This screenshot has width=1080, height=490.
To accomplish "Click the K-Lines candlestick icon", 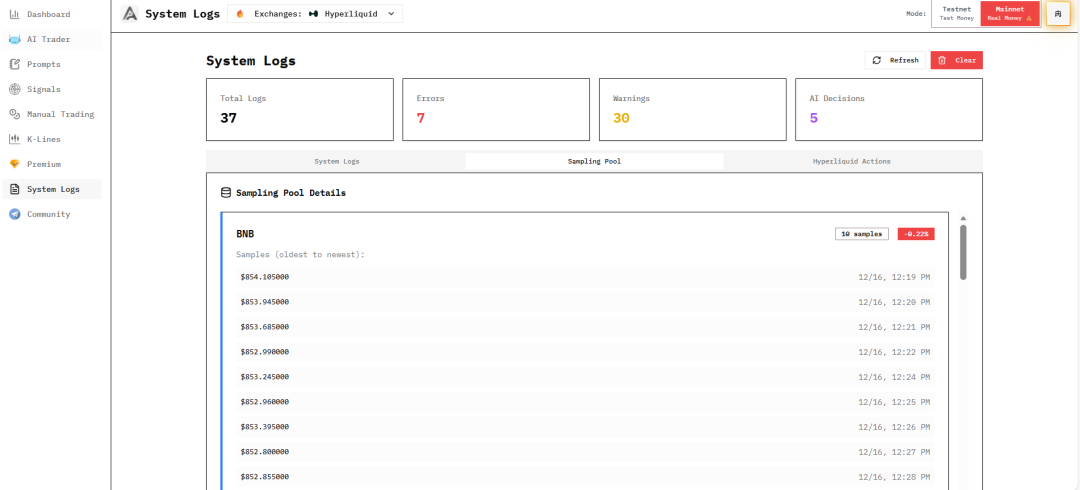I will [x=14, y=139].
